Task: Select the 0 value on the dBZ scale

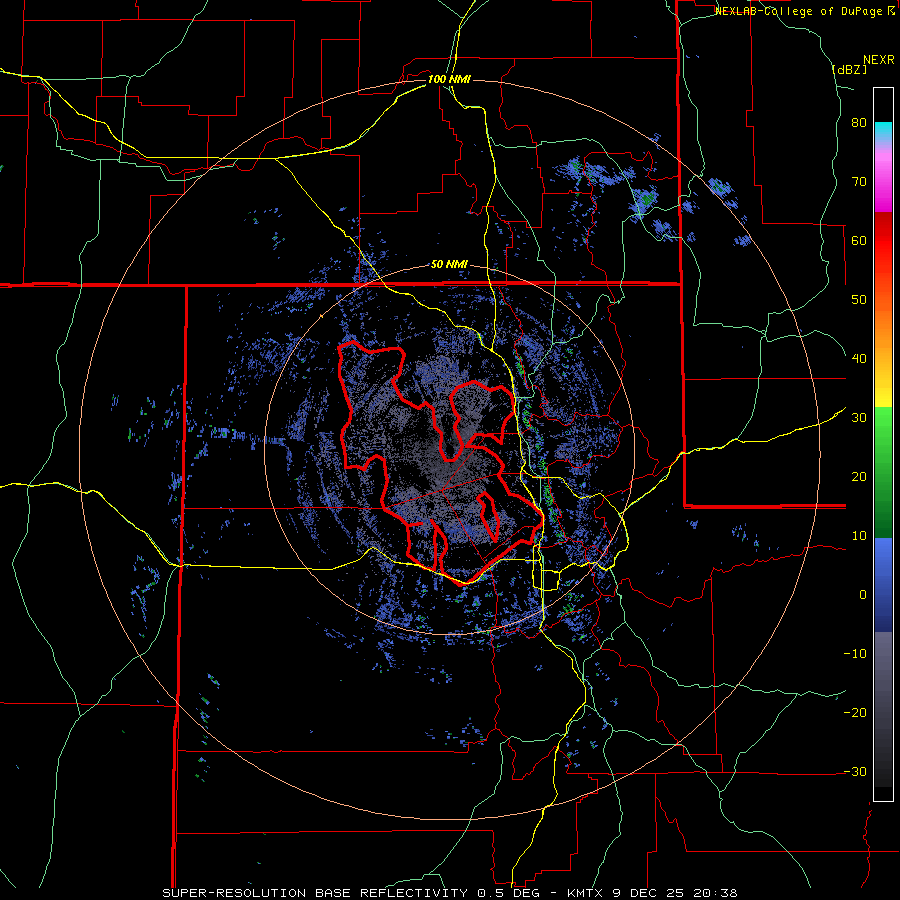Action: (x=863, y=595)
